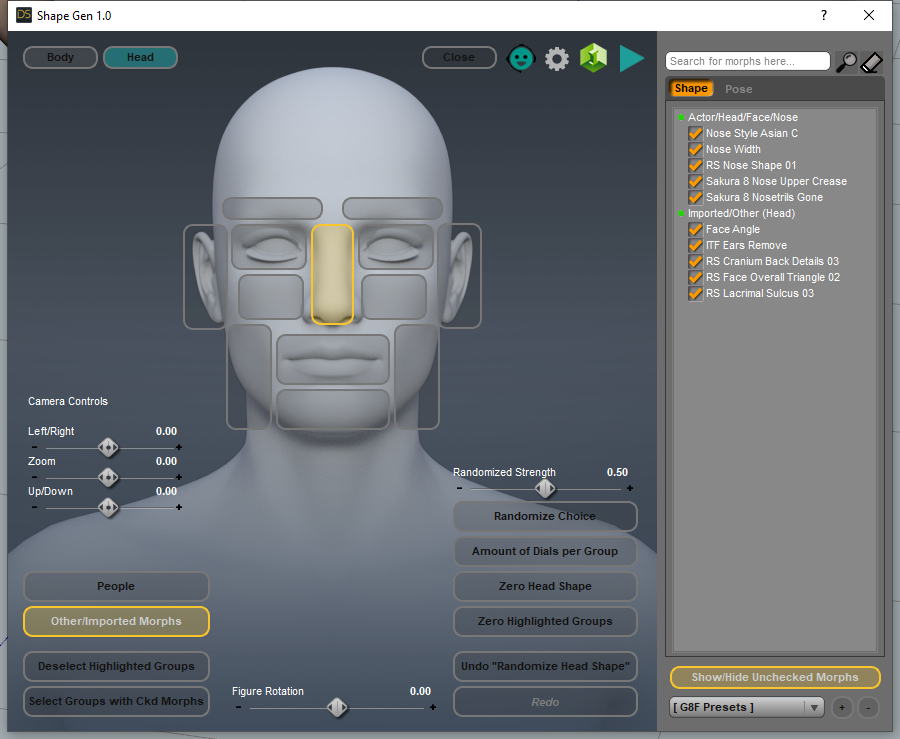Click the People button
900x739 pixels.
(116, 586)
